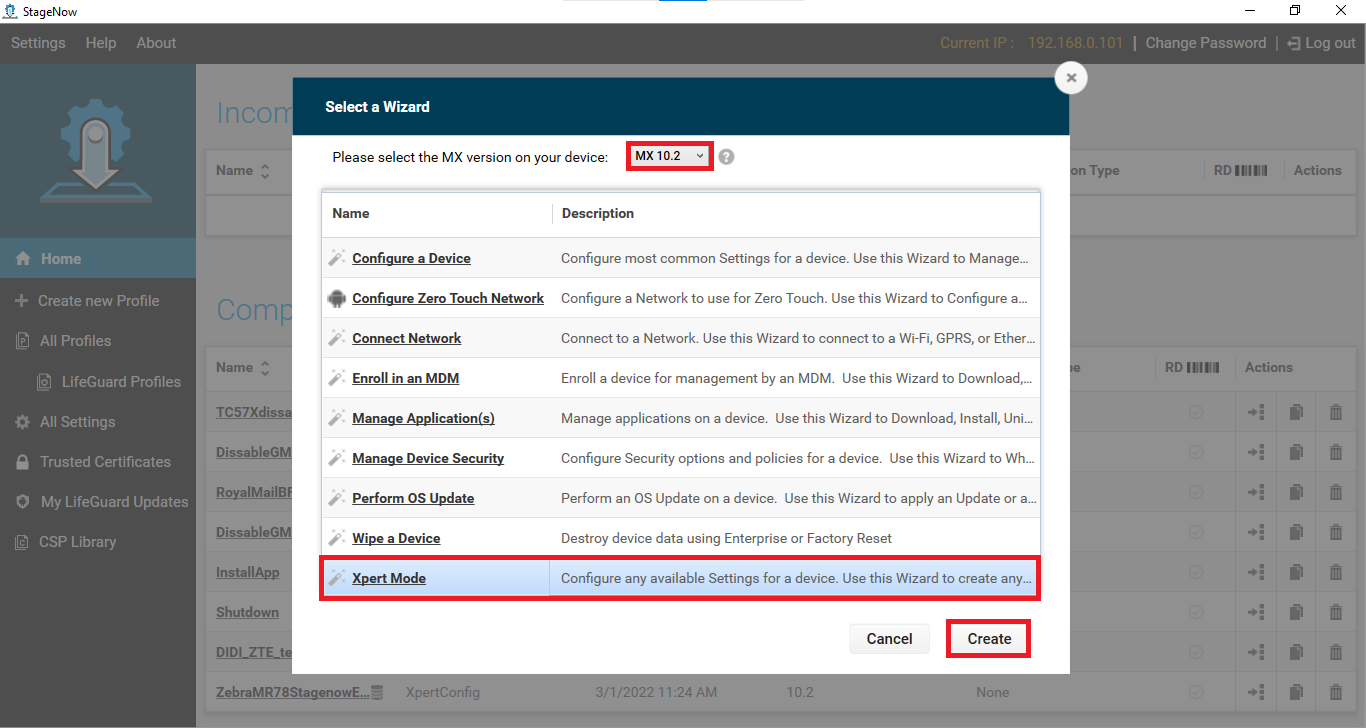
Task: Click the publish icon in TC57Xdissa row
Action: (1256, 412)
